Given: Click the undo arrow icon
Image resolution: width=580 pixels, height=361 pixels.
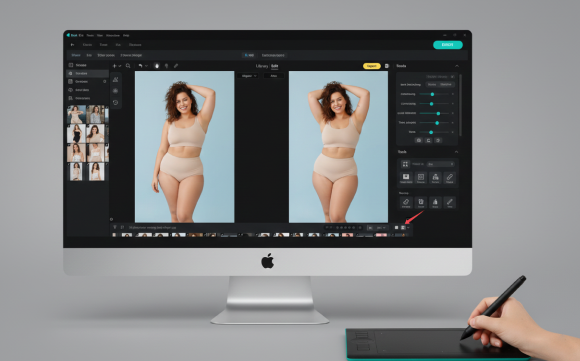Looking at the screenshot, I should point(141,66).
